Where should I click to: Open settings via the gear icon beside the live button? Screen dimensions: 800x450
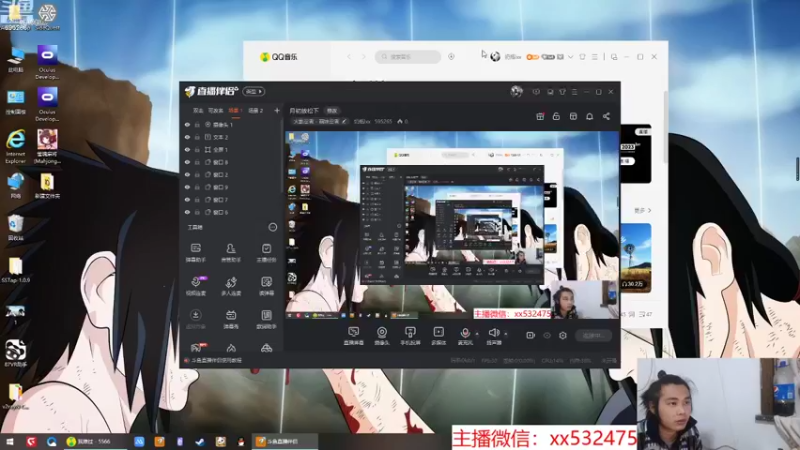pyautogui.click(x=563, y=335)
